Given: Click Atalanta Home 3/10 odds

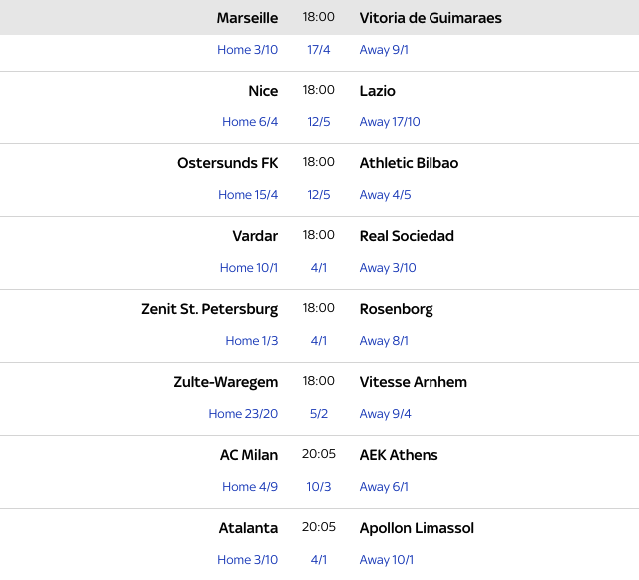Looking at the screenshot, I should (x=247, y=560).
